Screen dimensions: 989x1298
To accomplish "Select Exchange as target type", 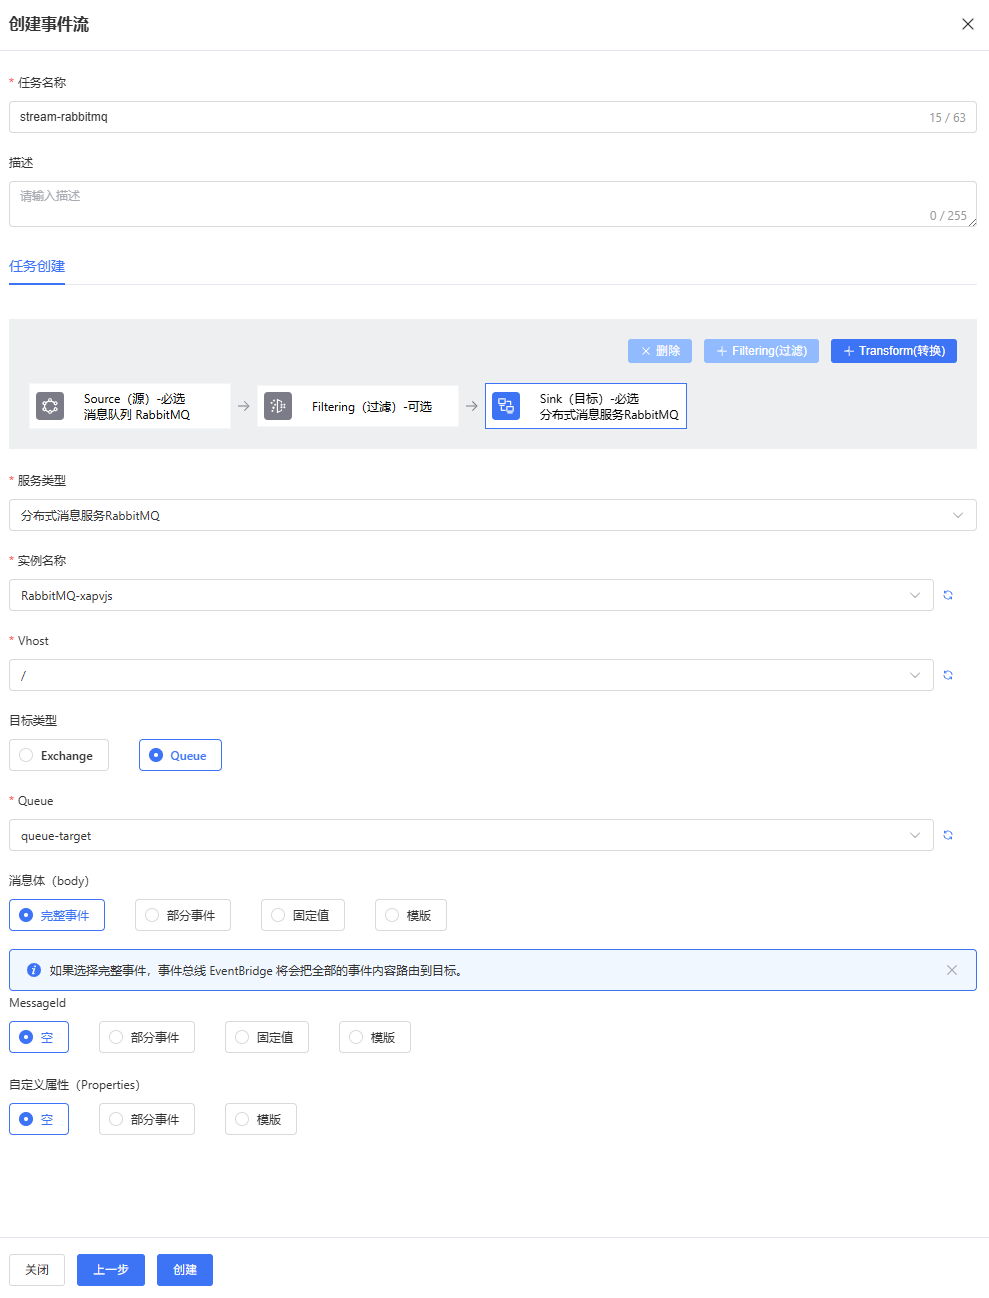I will click(x=59, y=755).
